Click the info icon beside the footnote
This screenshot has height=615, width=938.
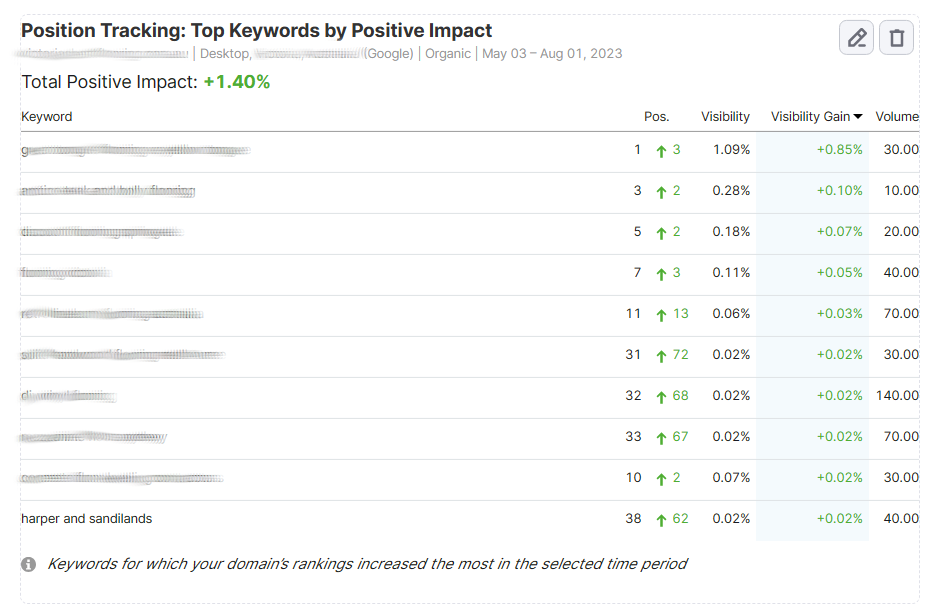(29, 565)
